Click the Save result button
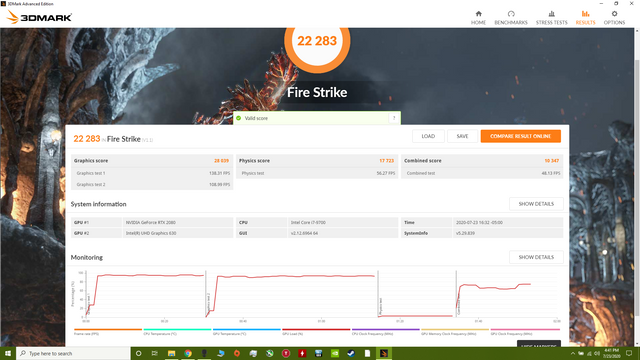This screenshot has width=640, height=360. pyautogui.click(x=462, y=136)
